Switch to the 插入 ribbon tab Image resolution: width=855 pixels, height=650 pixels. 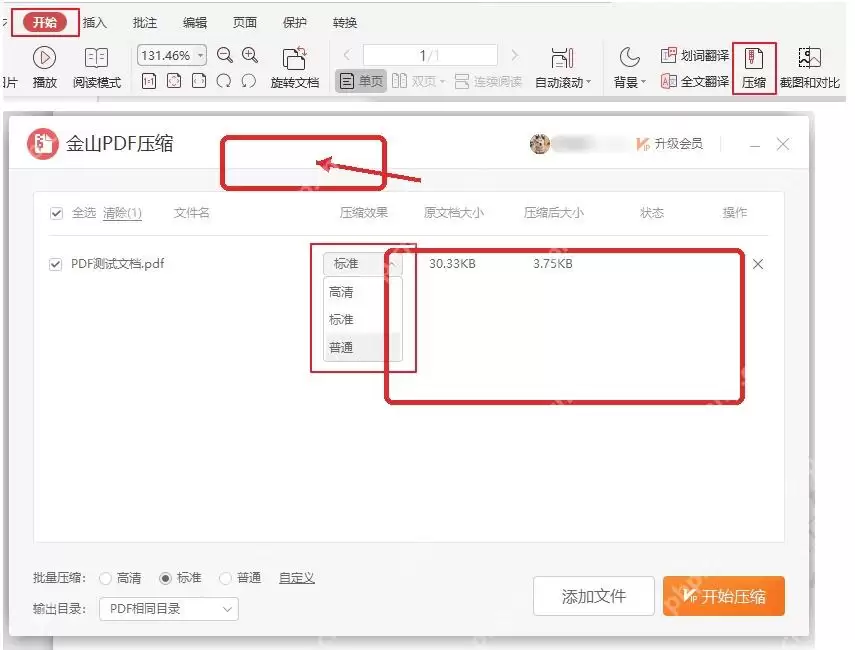(94, 22)
